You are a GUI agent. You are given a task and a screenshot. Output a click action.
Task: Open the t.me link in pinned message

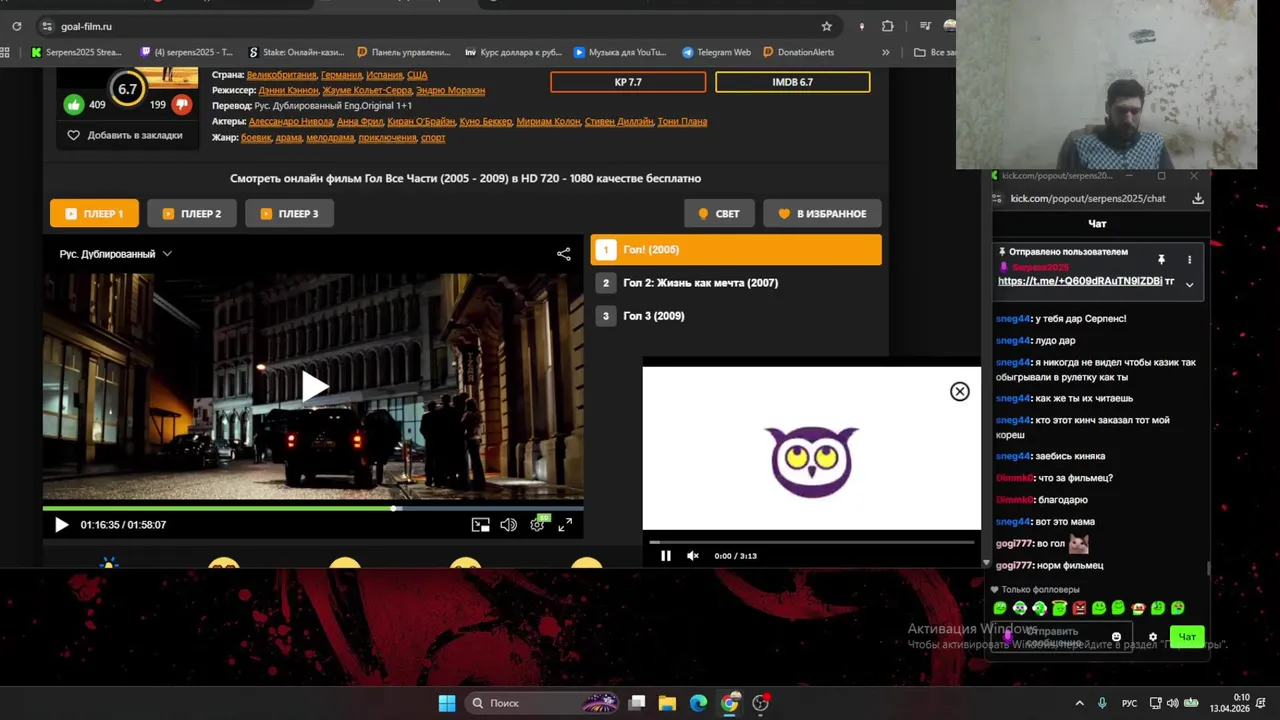[x=1080, y=281]
